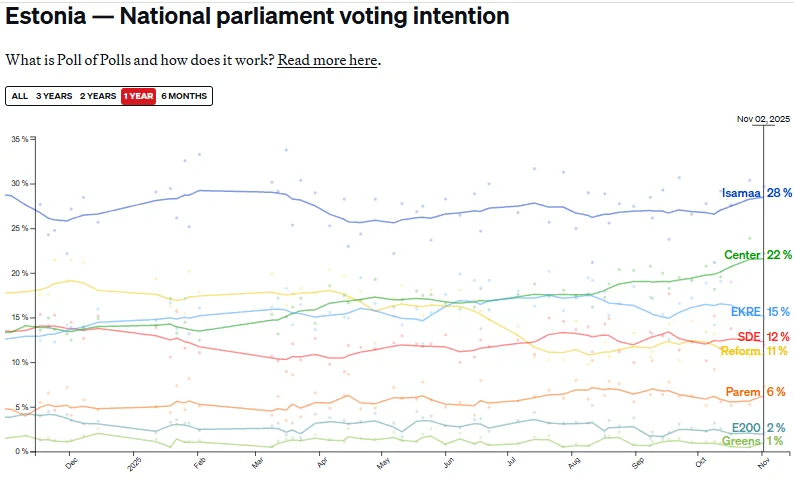Select the ALL time range button
Viewport: 794px width, 479px height.
[x=19, y=96]
